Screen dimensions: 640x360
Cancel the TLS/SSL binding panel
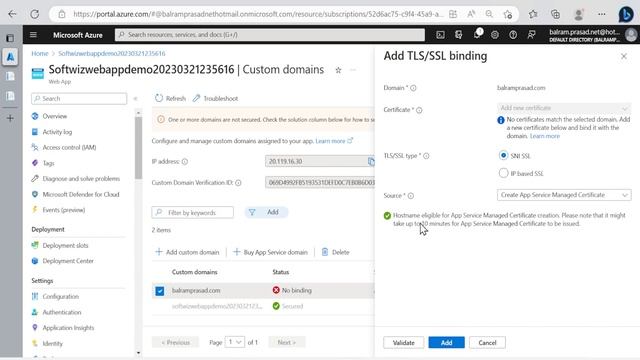pos(487,342)
